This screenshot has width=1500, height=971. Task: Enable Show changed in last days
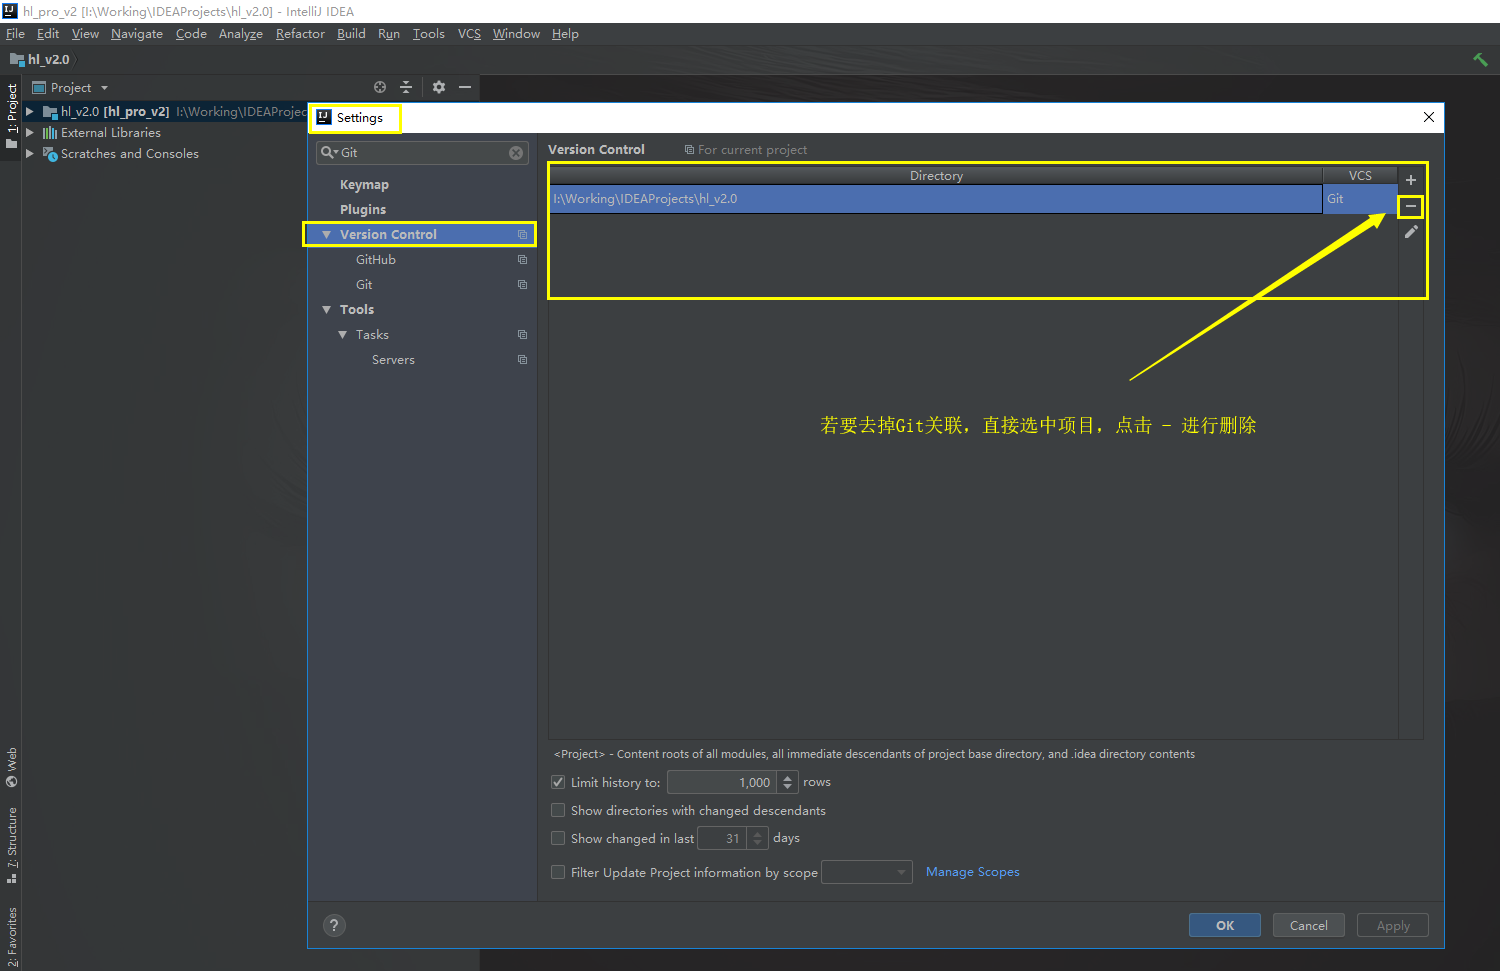558,838
